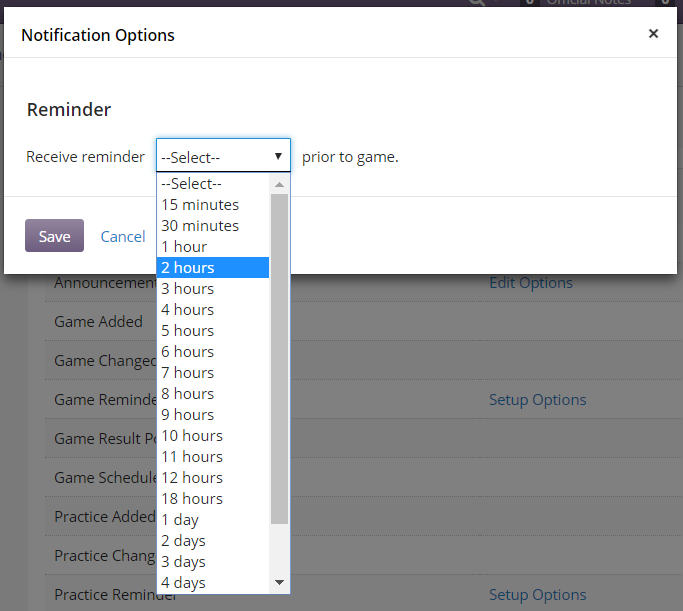Open the Receive reminder select box

[223, 155]
